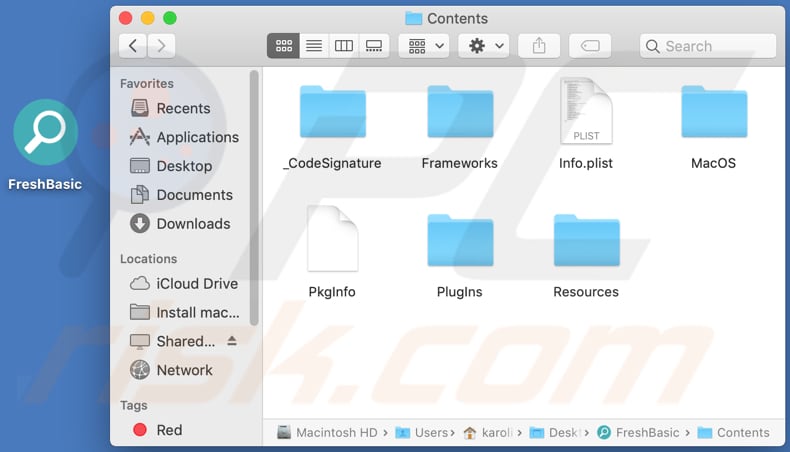Click the _CodeSignature name label
The width and height of the screenshot is (790, 452).
(332, 163)
